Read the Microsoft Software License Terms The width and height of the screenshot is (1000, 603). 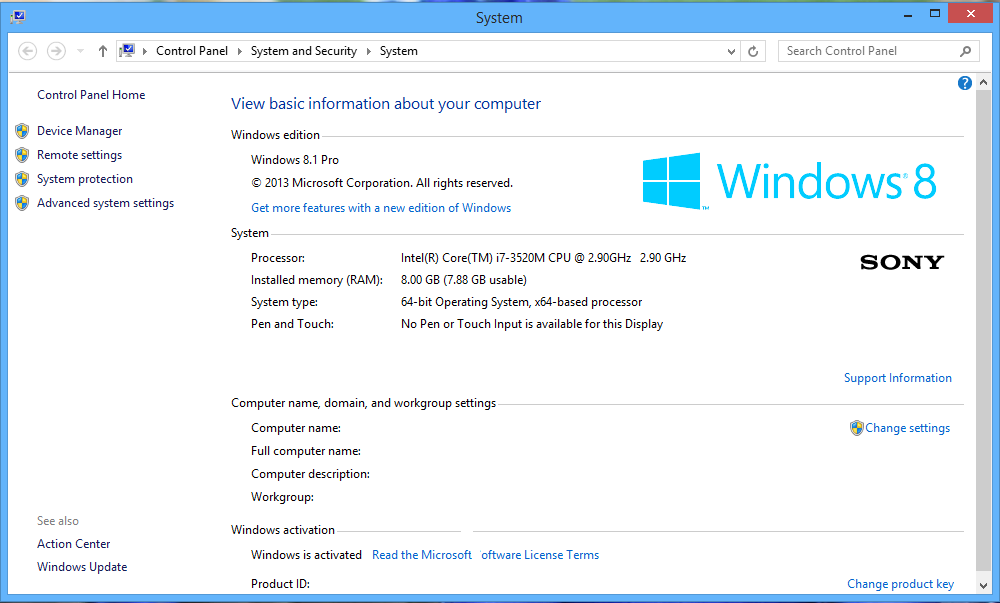485,555
